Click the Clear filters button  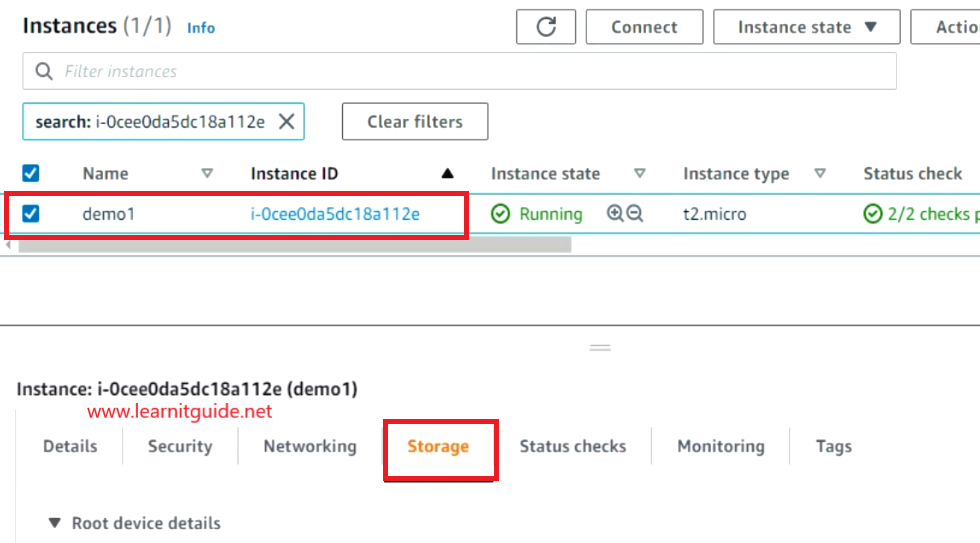[x=415, y=121]
